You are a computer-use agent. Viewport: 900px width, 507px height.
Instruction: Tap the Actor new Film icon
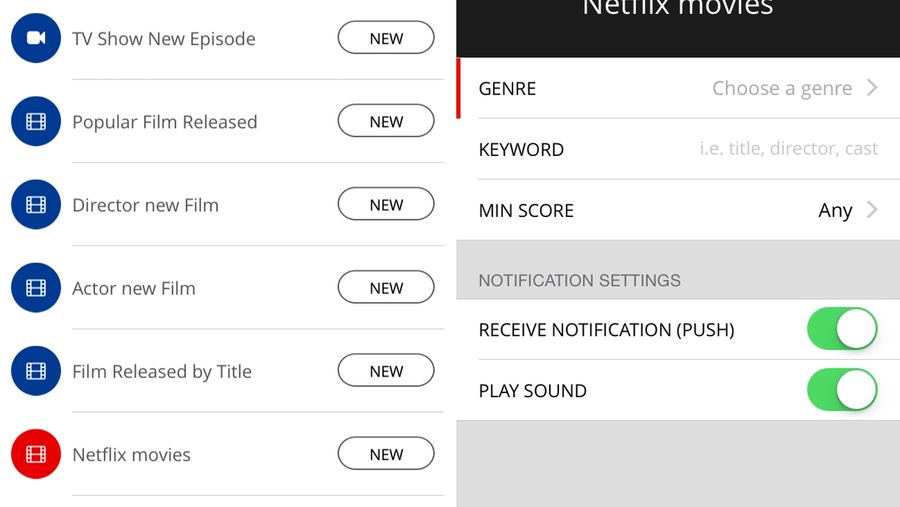coord(36,288)
